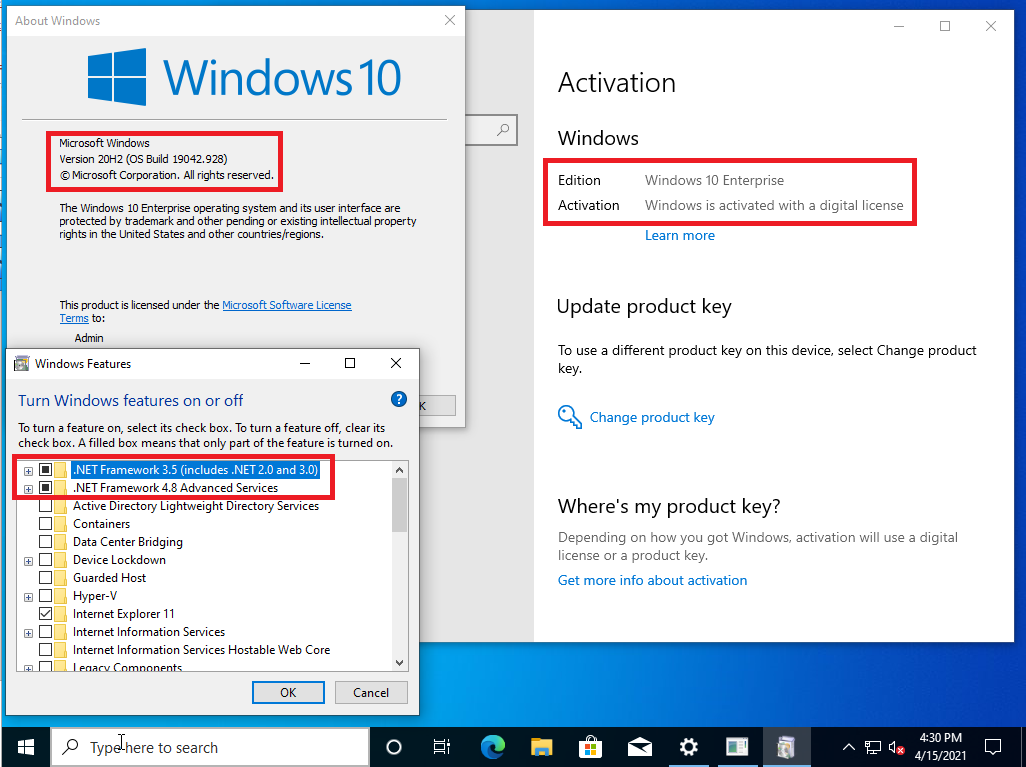The width and height of the screenshot is (1026, 767).
Task: Open the Settings gear taskbar icon
Action: (x=688, y=747)
